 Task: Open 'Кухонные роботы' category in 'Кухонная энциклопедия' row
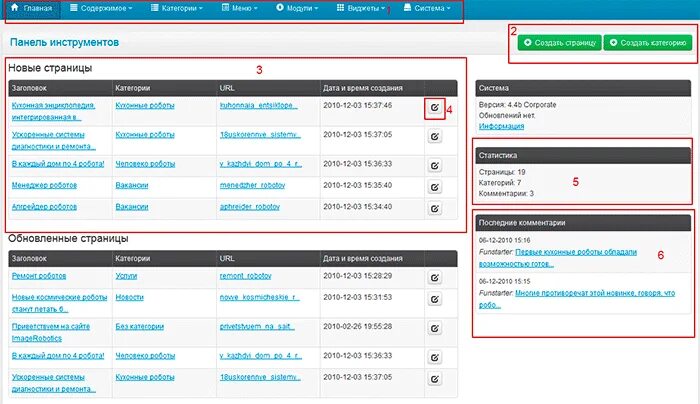click(145, 106)
